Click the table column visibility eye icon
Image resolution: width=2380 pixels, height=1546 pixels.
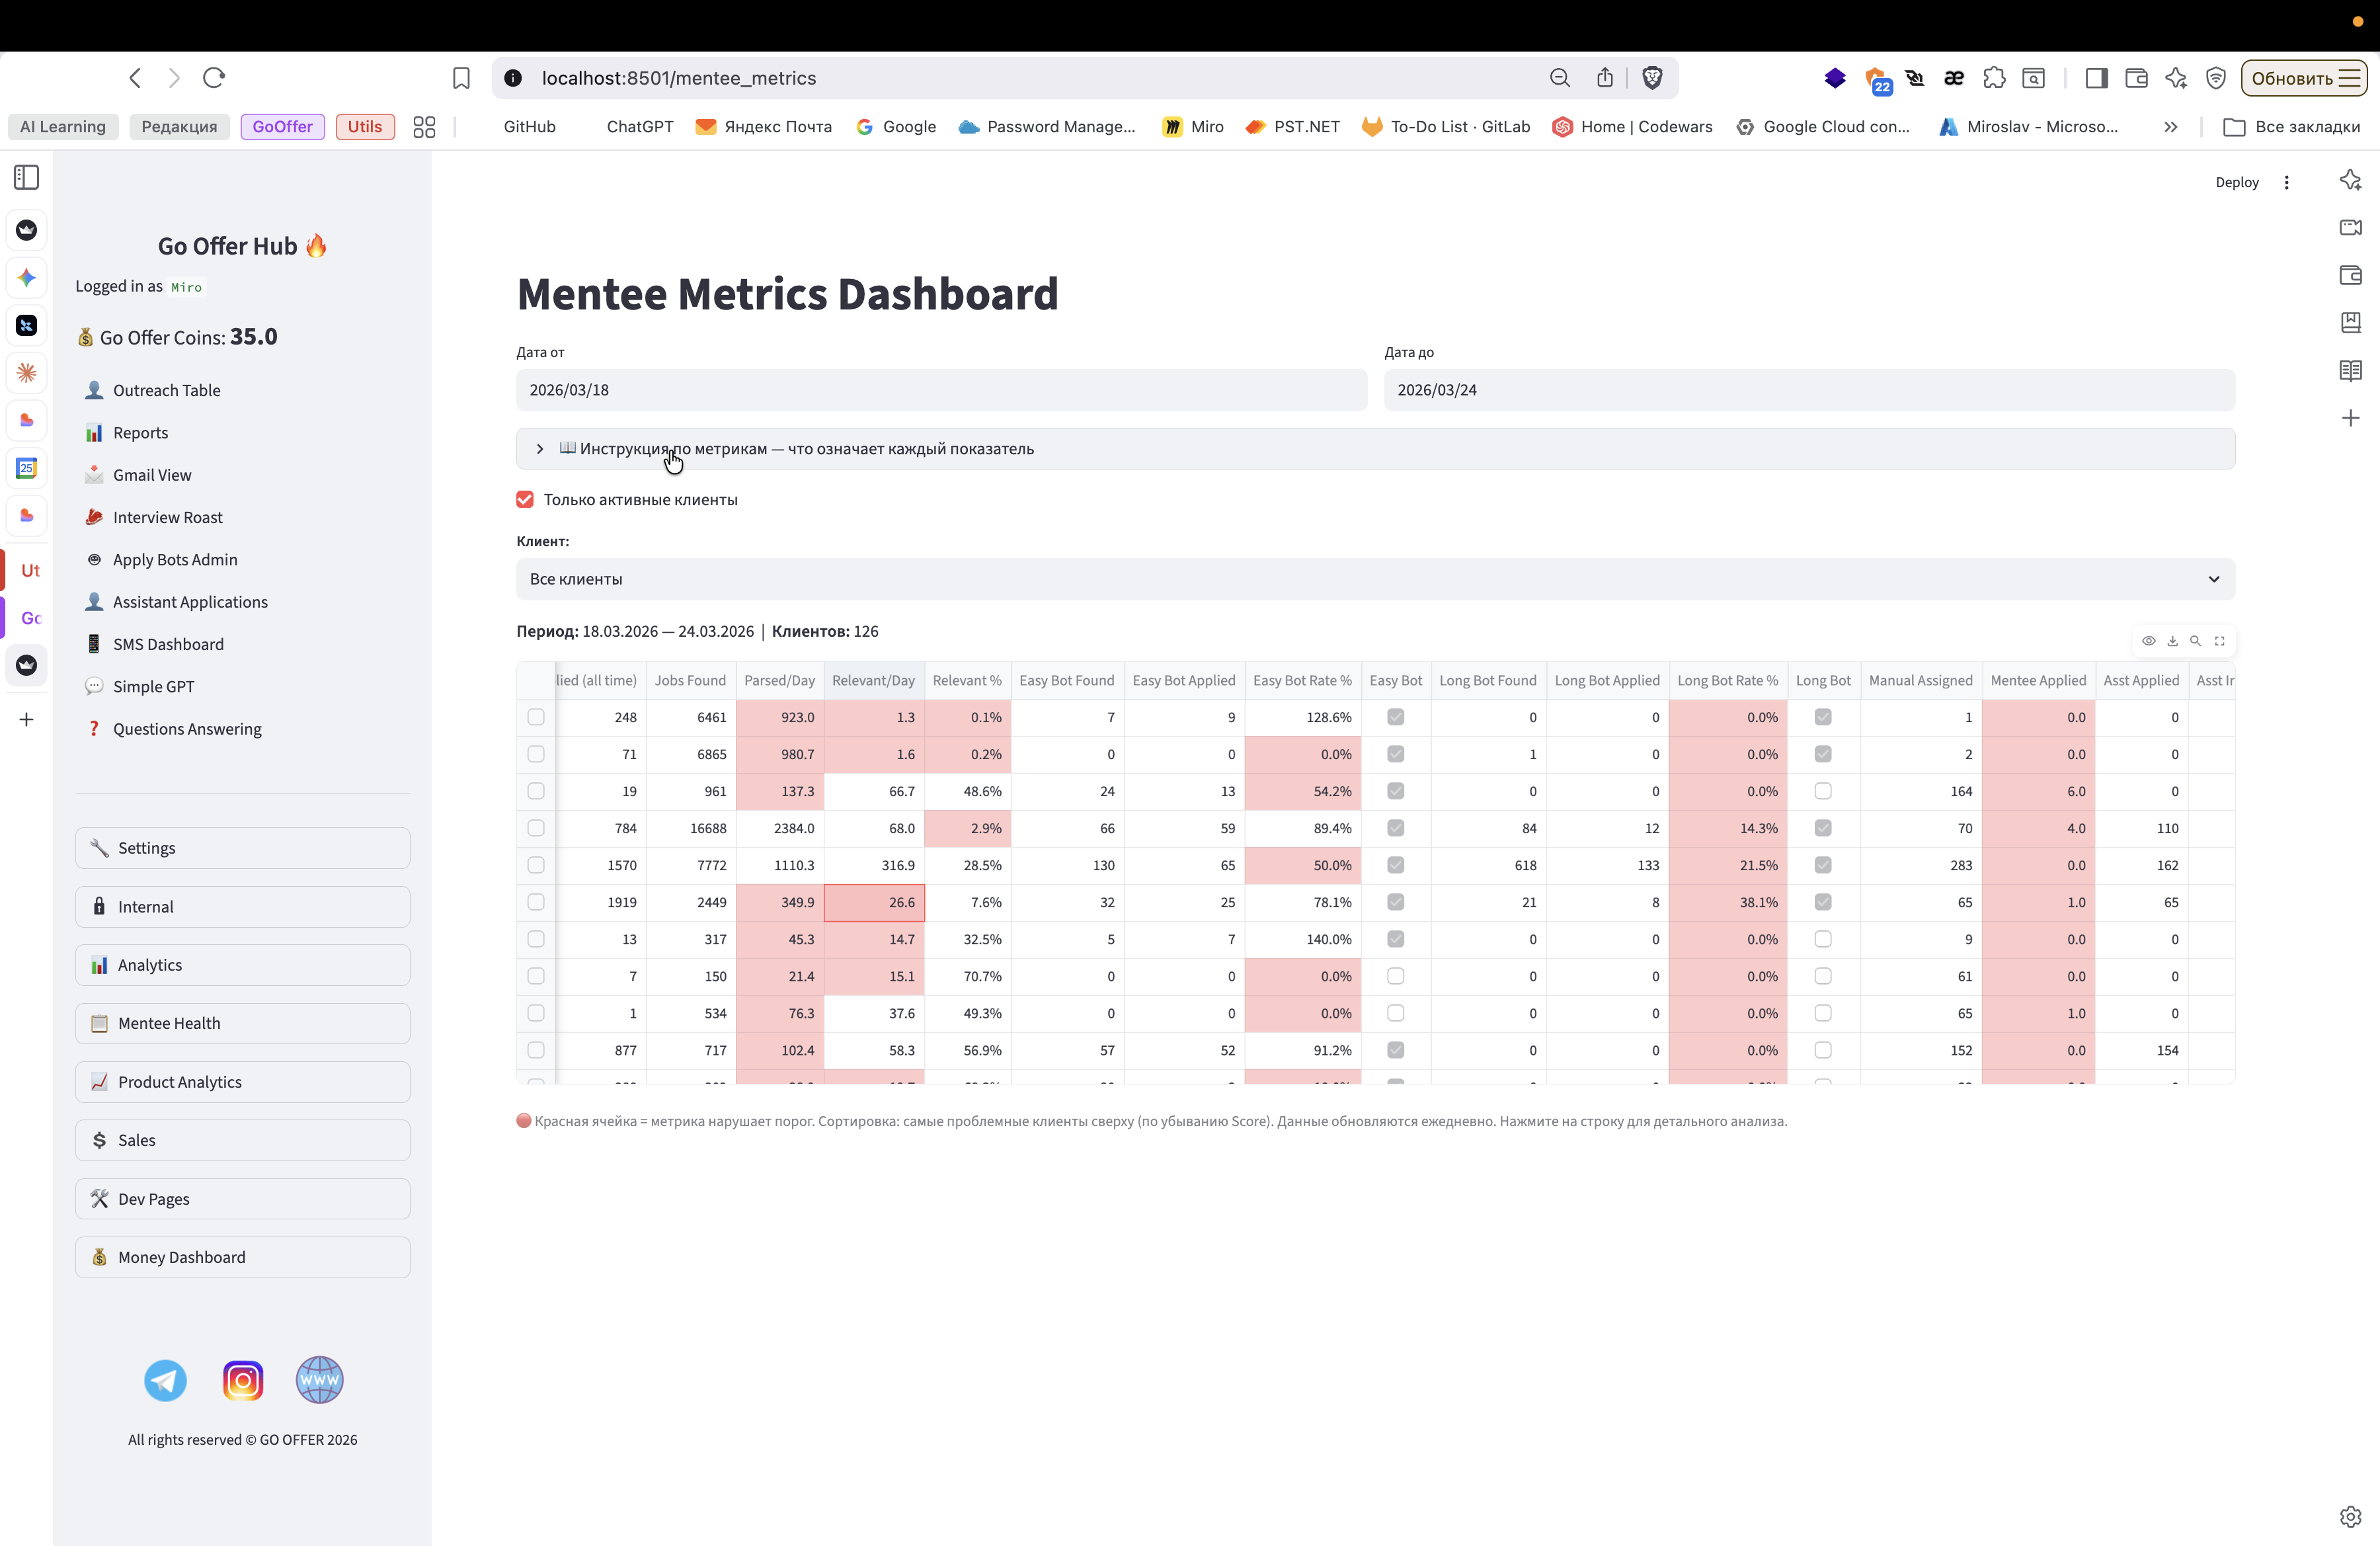pyautogui.click(x=2148, y=641)
